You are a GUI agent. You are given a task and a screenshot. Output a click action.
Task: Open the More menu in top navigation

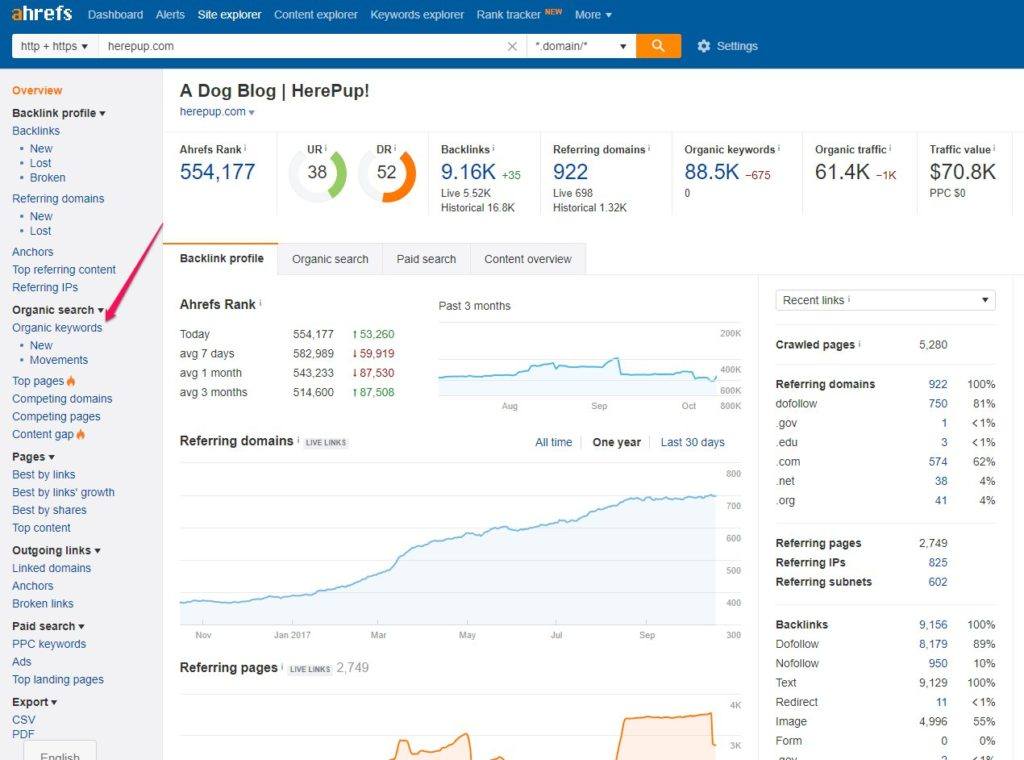tap(593, 14)
